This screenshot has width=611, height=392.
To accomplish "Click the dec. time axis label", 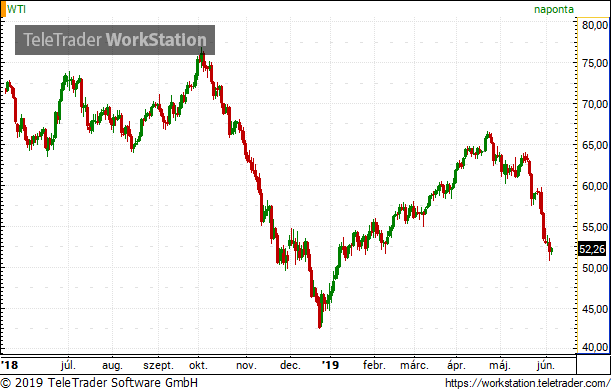I will [x=290, y=366].
